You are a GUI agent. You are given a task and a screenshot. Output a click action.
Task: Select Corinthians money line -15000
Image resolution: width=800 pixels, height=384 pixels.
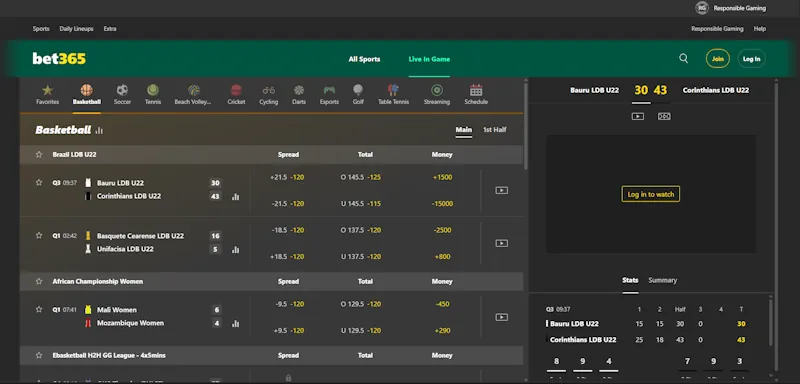point(442,203)
